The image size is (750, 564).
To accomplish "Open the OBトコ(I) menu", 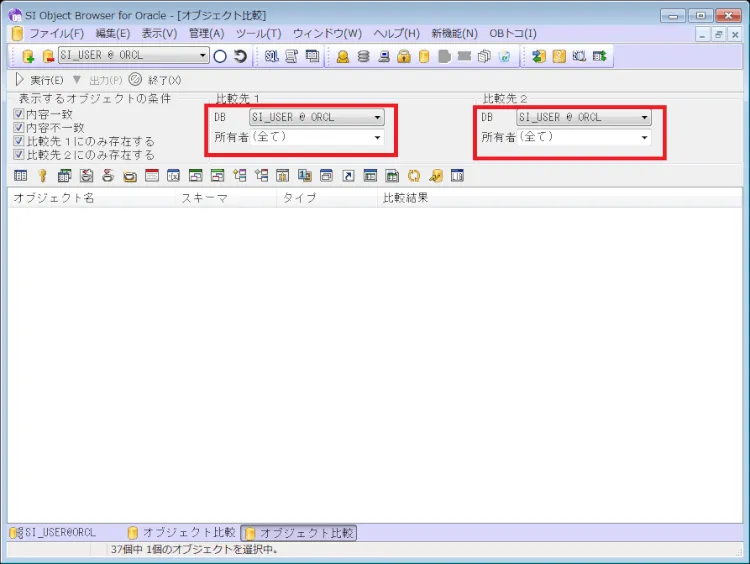I will click(x=512, y=33).
